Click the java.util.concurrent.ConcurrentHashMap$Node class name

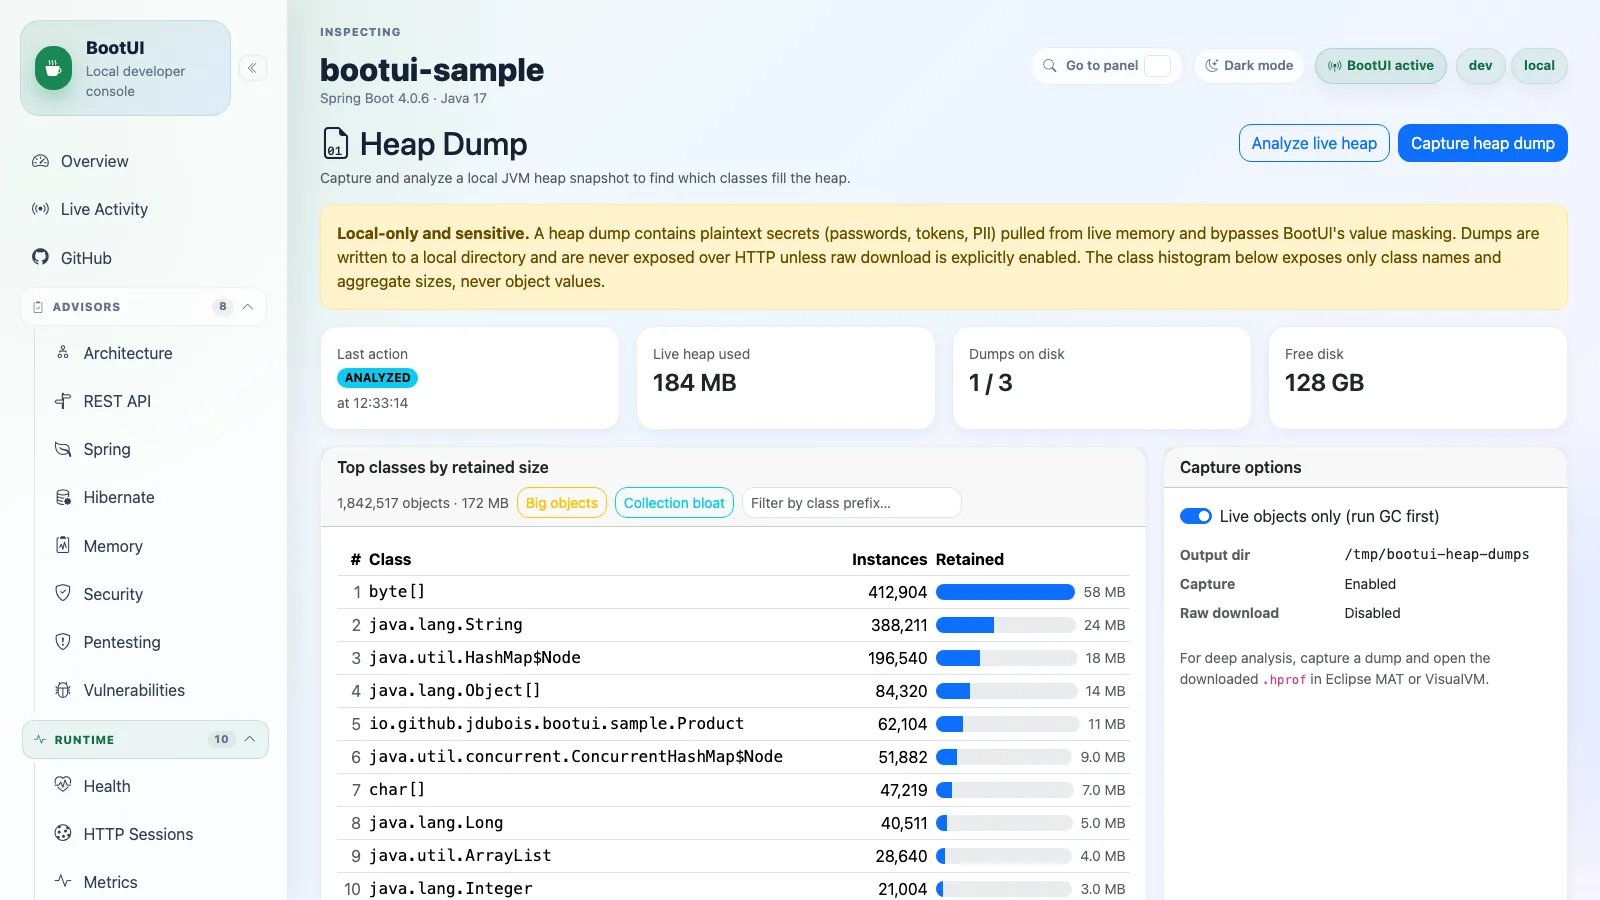[576, 757]
